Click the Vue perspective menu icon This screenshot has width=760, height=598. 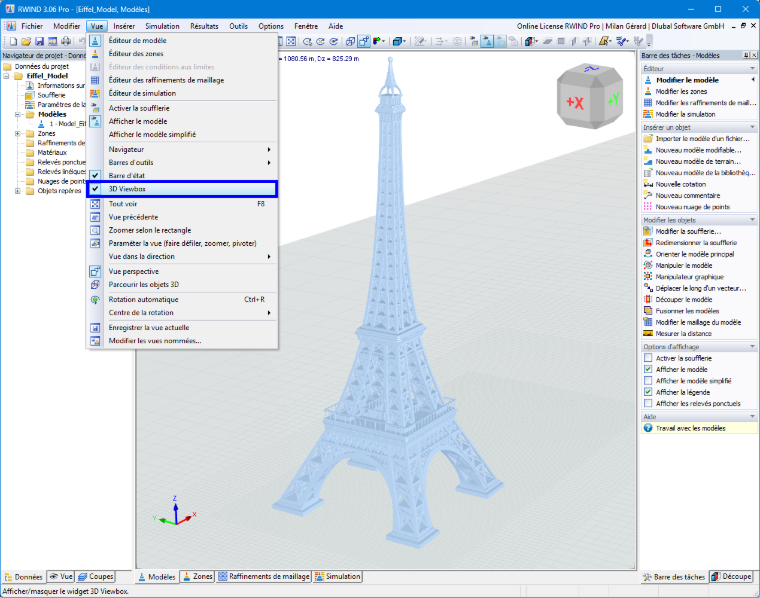pos(95,271)
